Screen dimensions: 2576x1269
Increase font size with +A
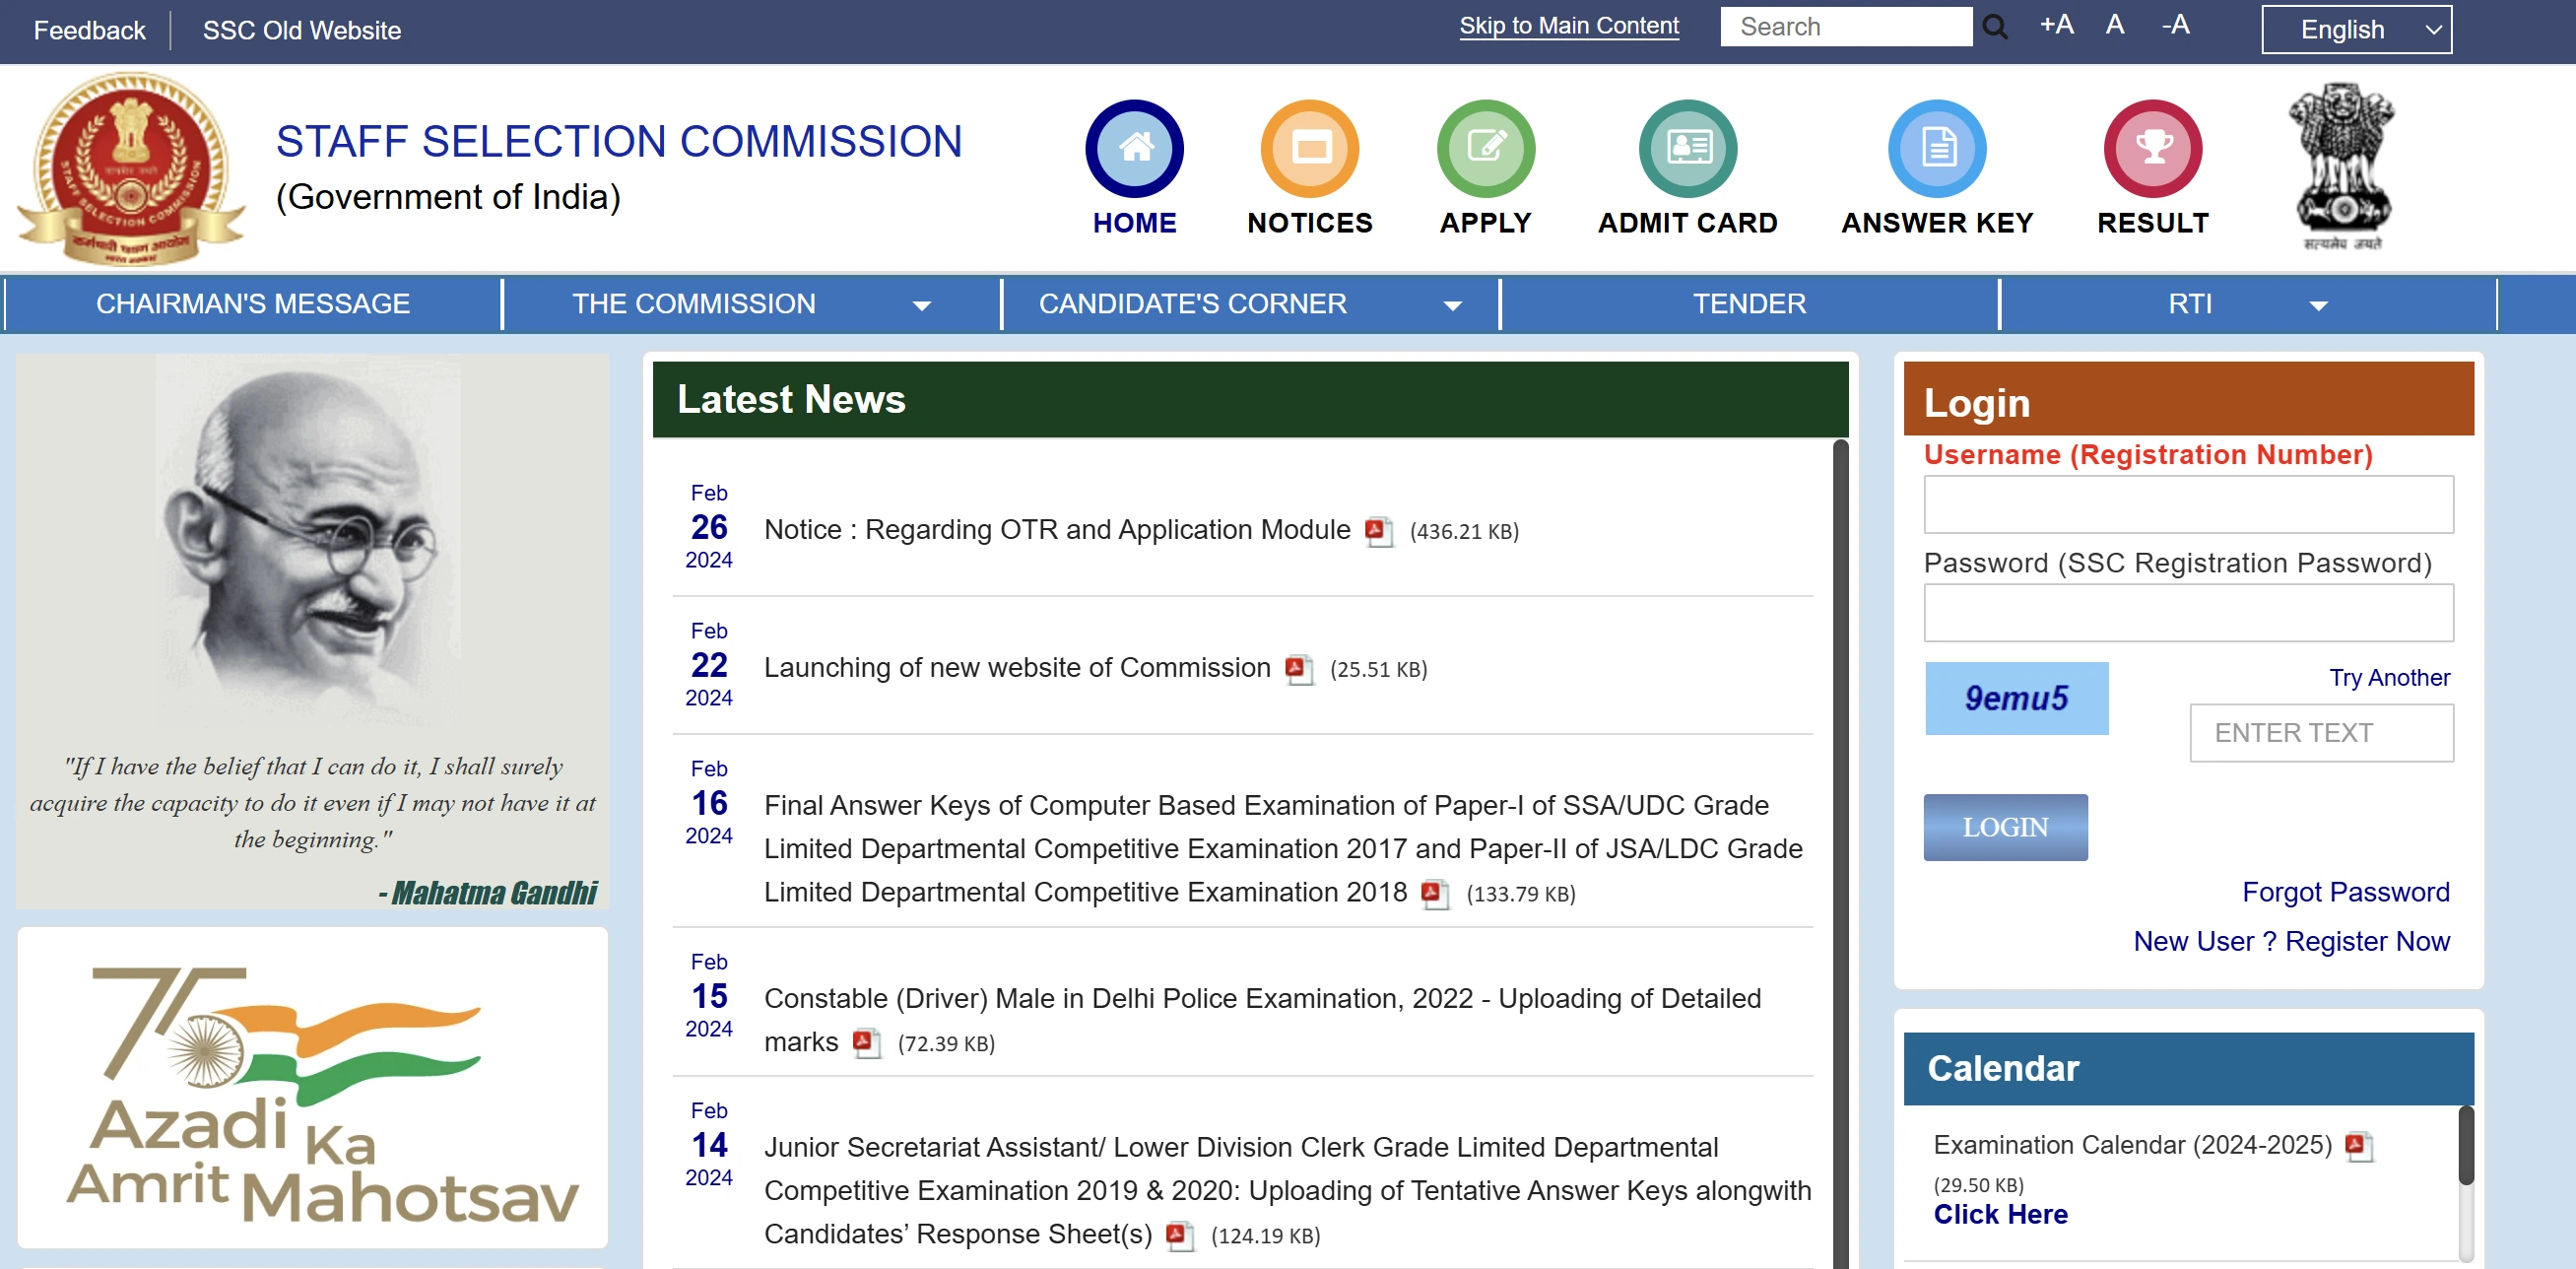tap(2056, 25)
